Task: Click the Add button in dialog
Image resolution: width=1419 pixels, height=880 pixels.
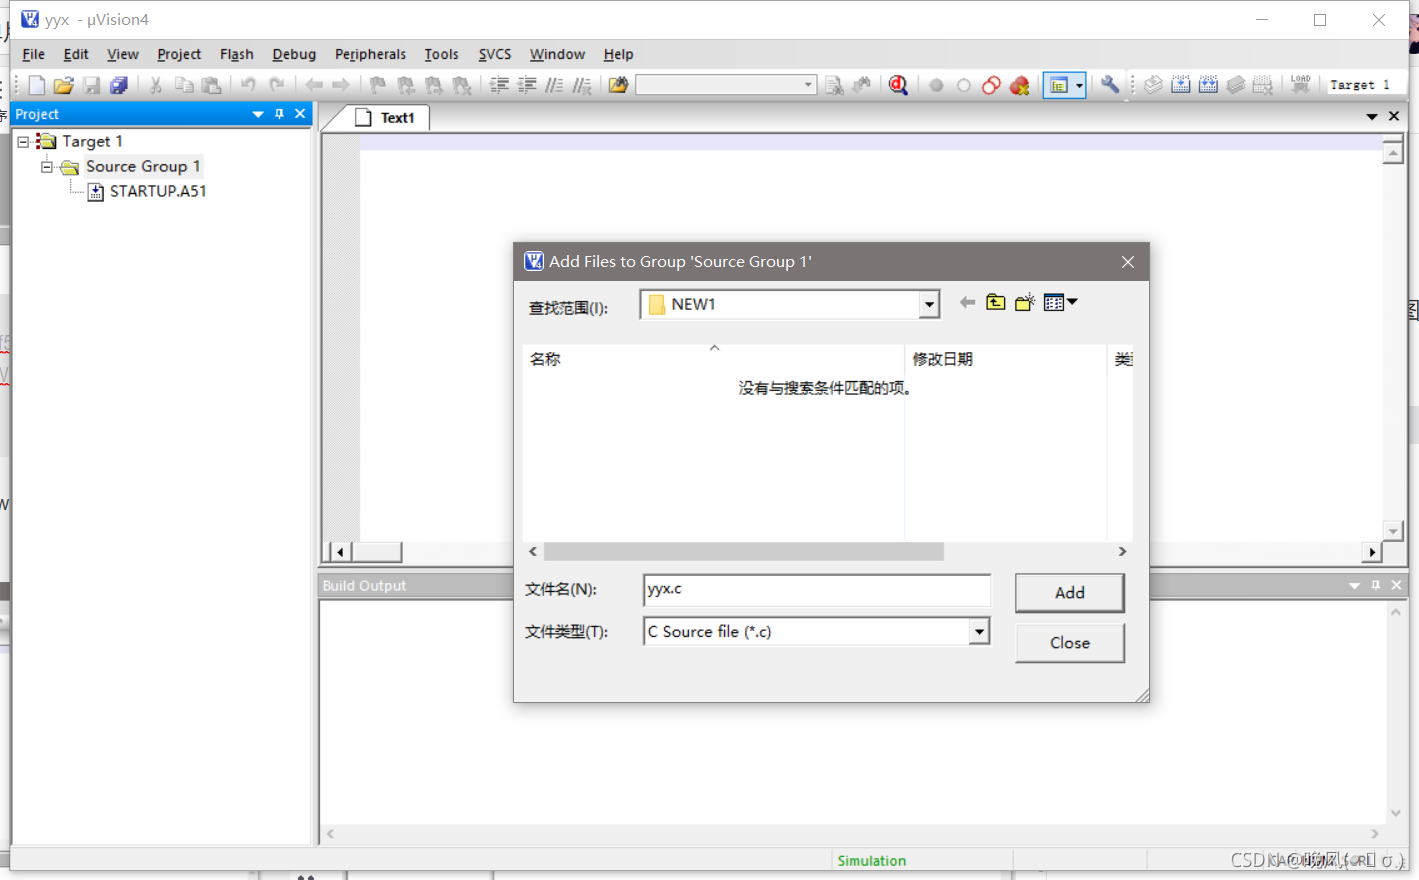Action: coord(1069,593)
